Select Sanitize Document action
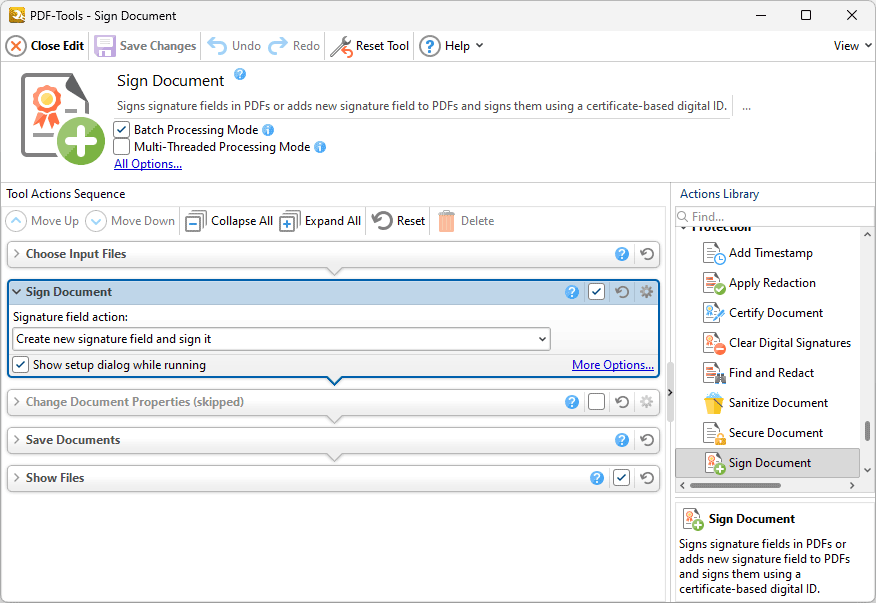Image resolution: width=876 pixels, height=603 pixels. pos(767,403)
